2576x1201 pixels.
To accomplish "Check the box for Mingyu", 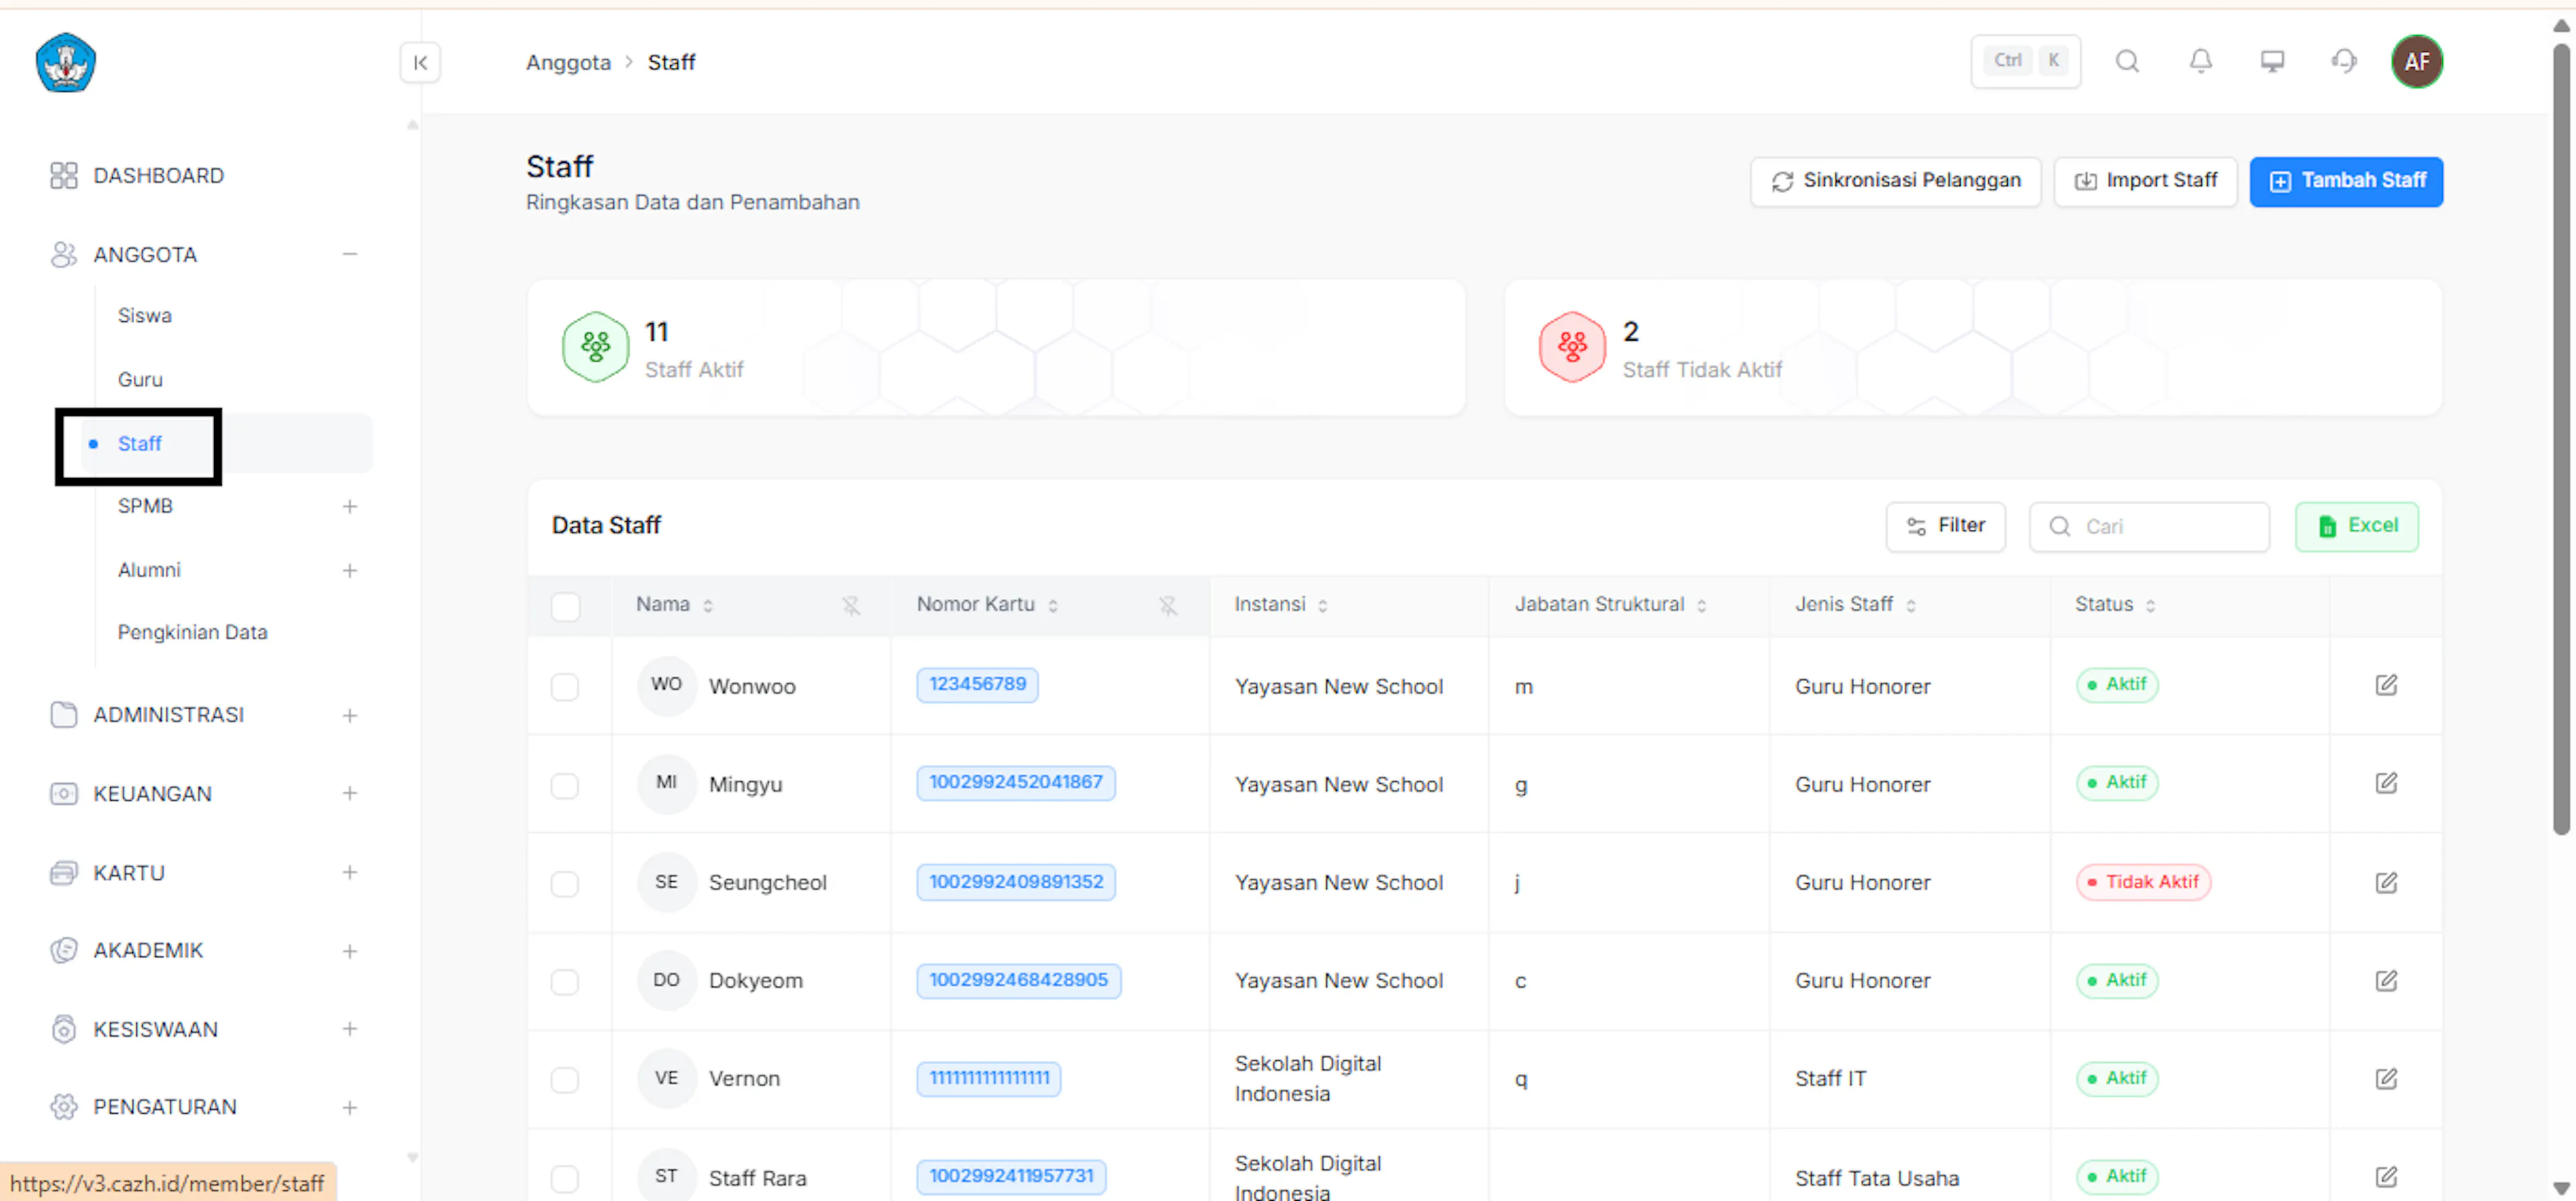I will click(564, 785).
